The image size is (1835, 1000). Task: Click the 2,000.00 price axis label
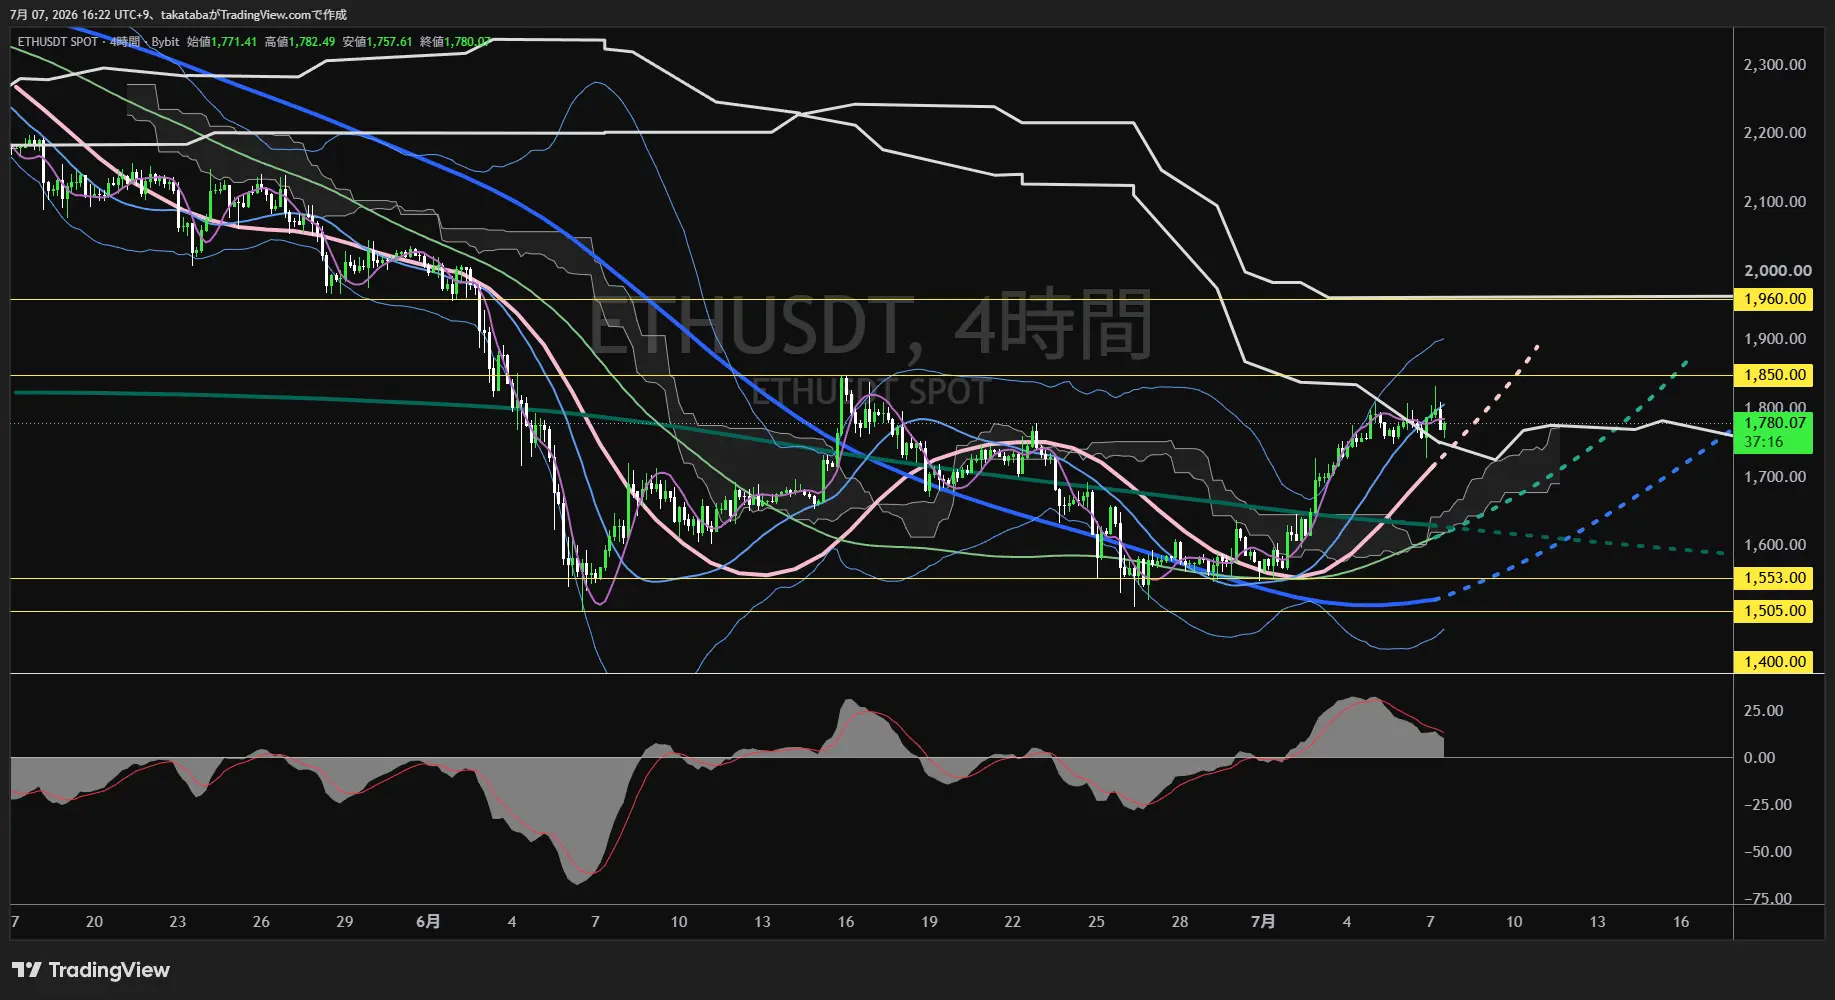(x=1777, y=271)
